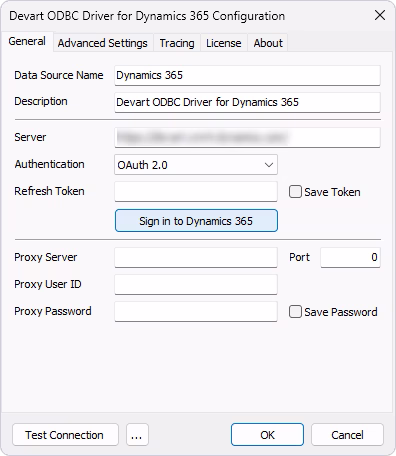Click the ellipsis button beside Test Connection

(137, 435)
